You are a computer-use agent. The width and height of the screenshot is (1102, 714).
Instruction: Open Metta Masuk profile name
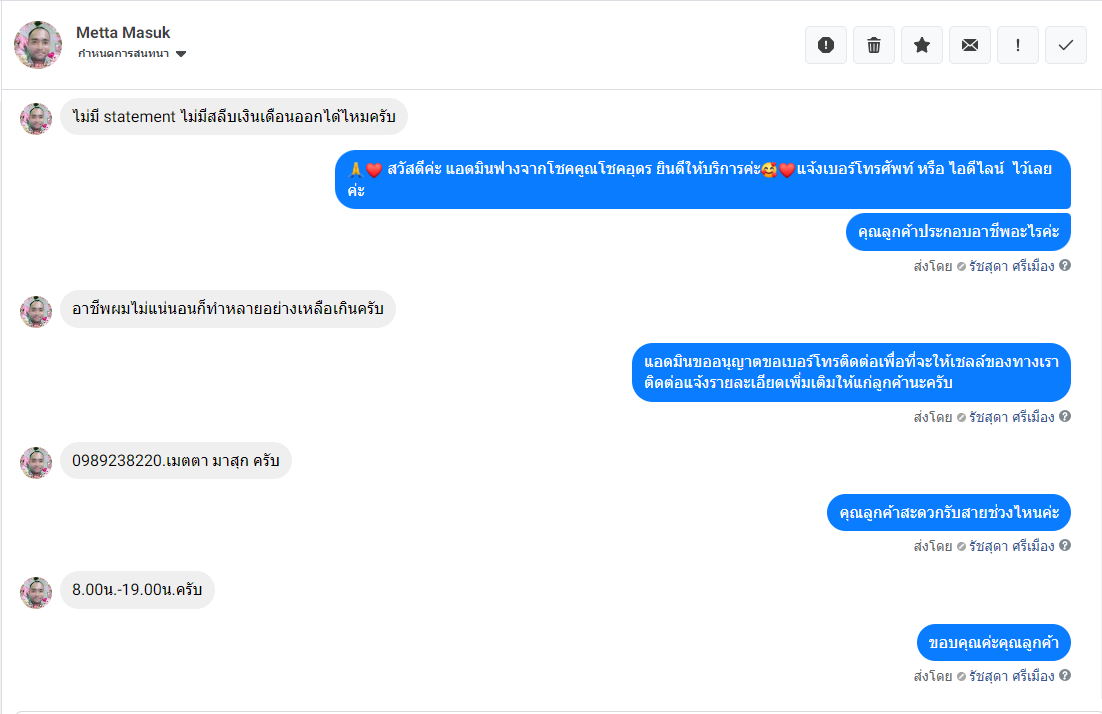123,32
